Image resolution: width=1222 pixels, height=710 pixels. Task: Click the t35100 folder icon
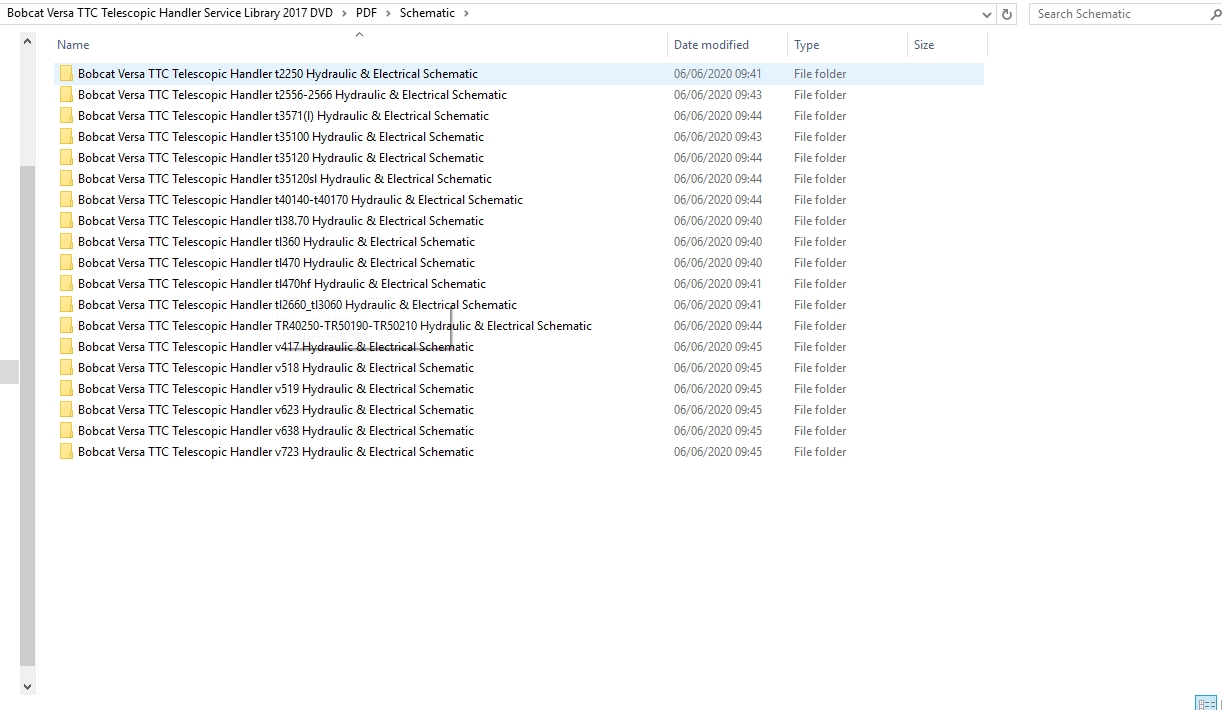pos(66,137)
